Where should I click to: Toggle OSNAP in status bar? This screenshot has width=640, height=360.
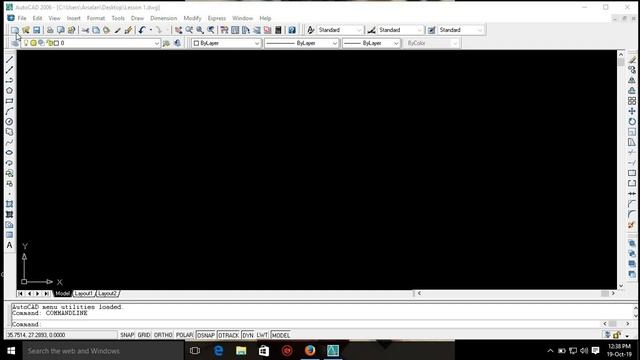pos(206,335)
